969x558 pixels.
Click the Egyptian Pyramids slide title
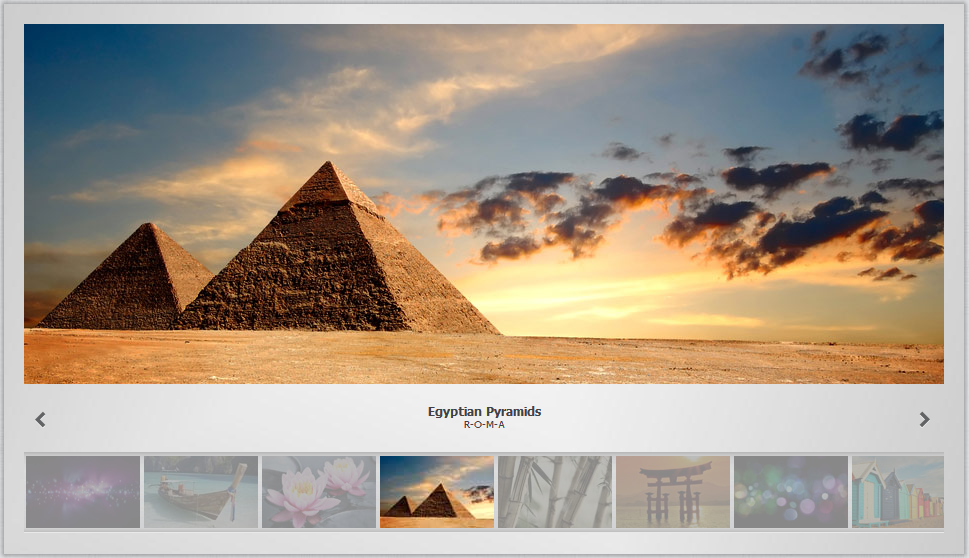click(484, 412)
